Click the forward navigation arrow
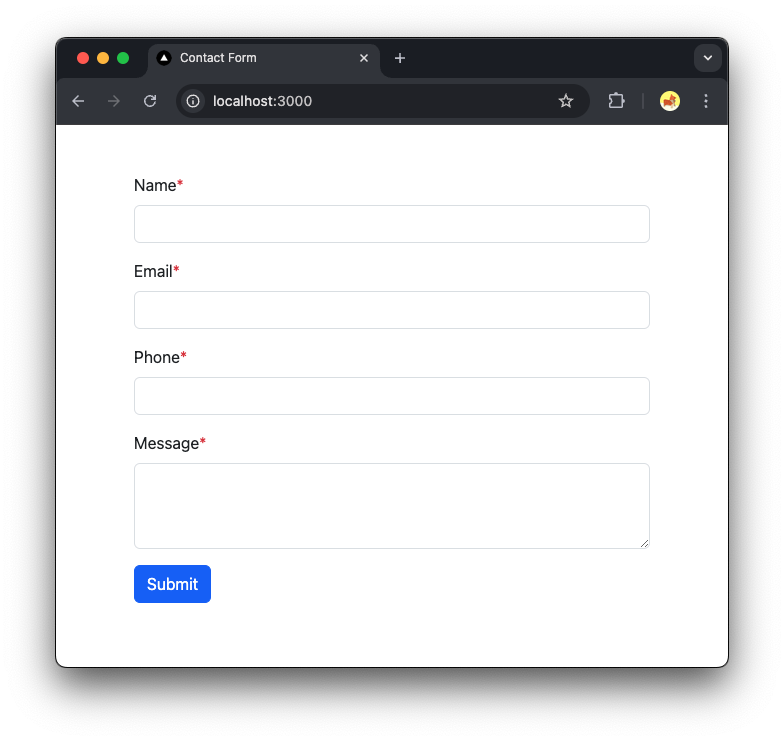The image size is (784, 741). coord(114,102)
